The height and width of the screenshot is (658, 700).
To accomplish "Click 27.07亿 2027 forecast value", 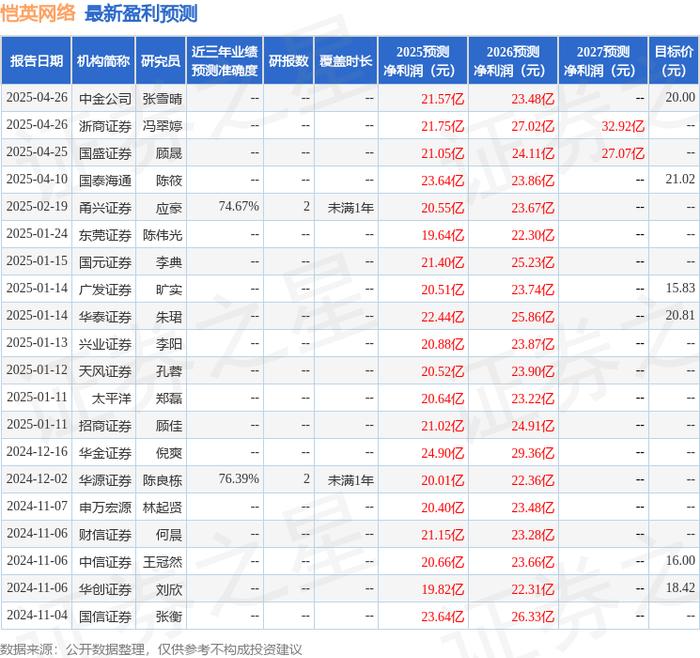I will [x=623, y=154].
